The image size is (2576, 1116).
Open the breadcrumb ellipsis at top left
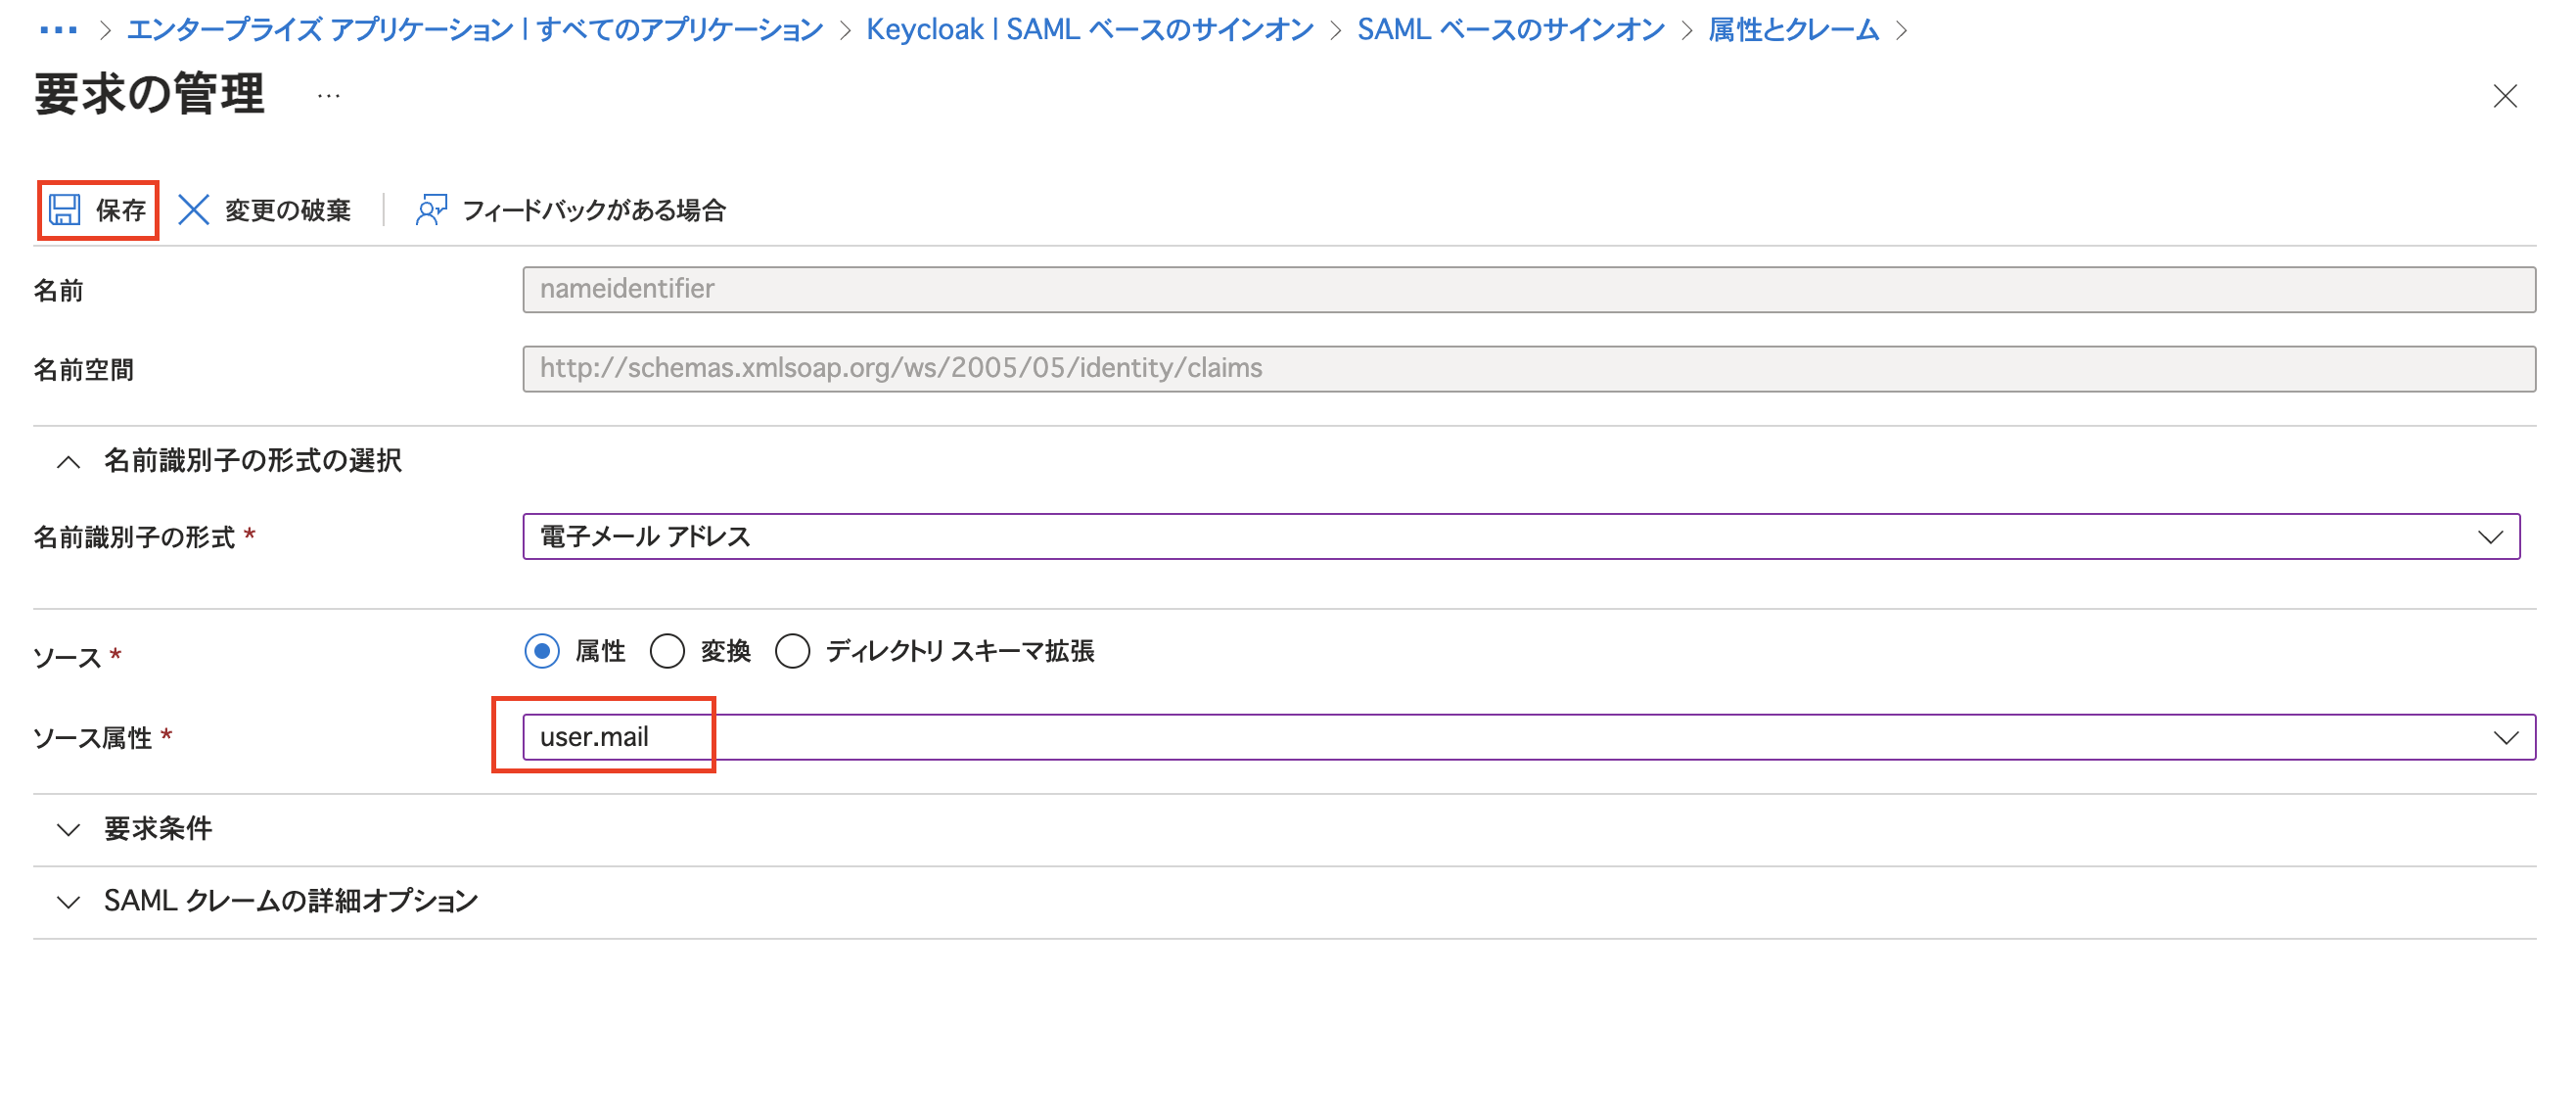pyautogui.click(x=58, y=30)
